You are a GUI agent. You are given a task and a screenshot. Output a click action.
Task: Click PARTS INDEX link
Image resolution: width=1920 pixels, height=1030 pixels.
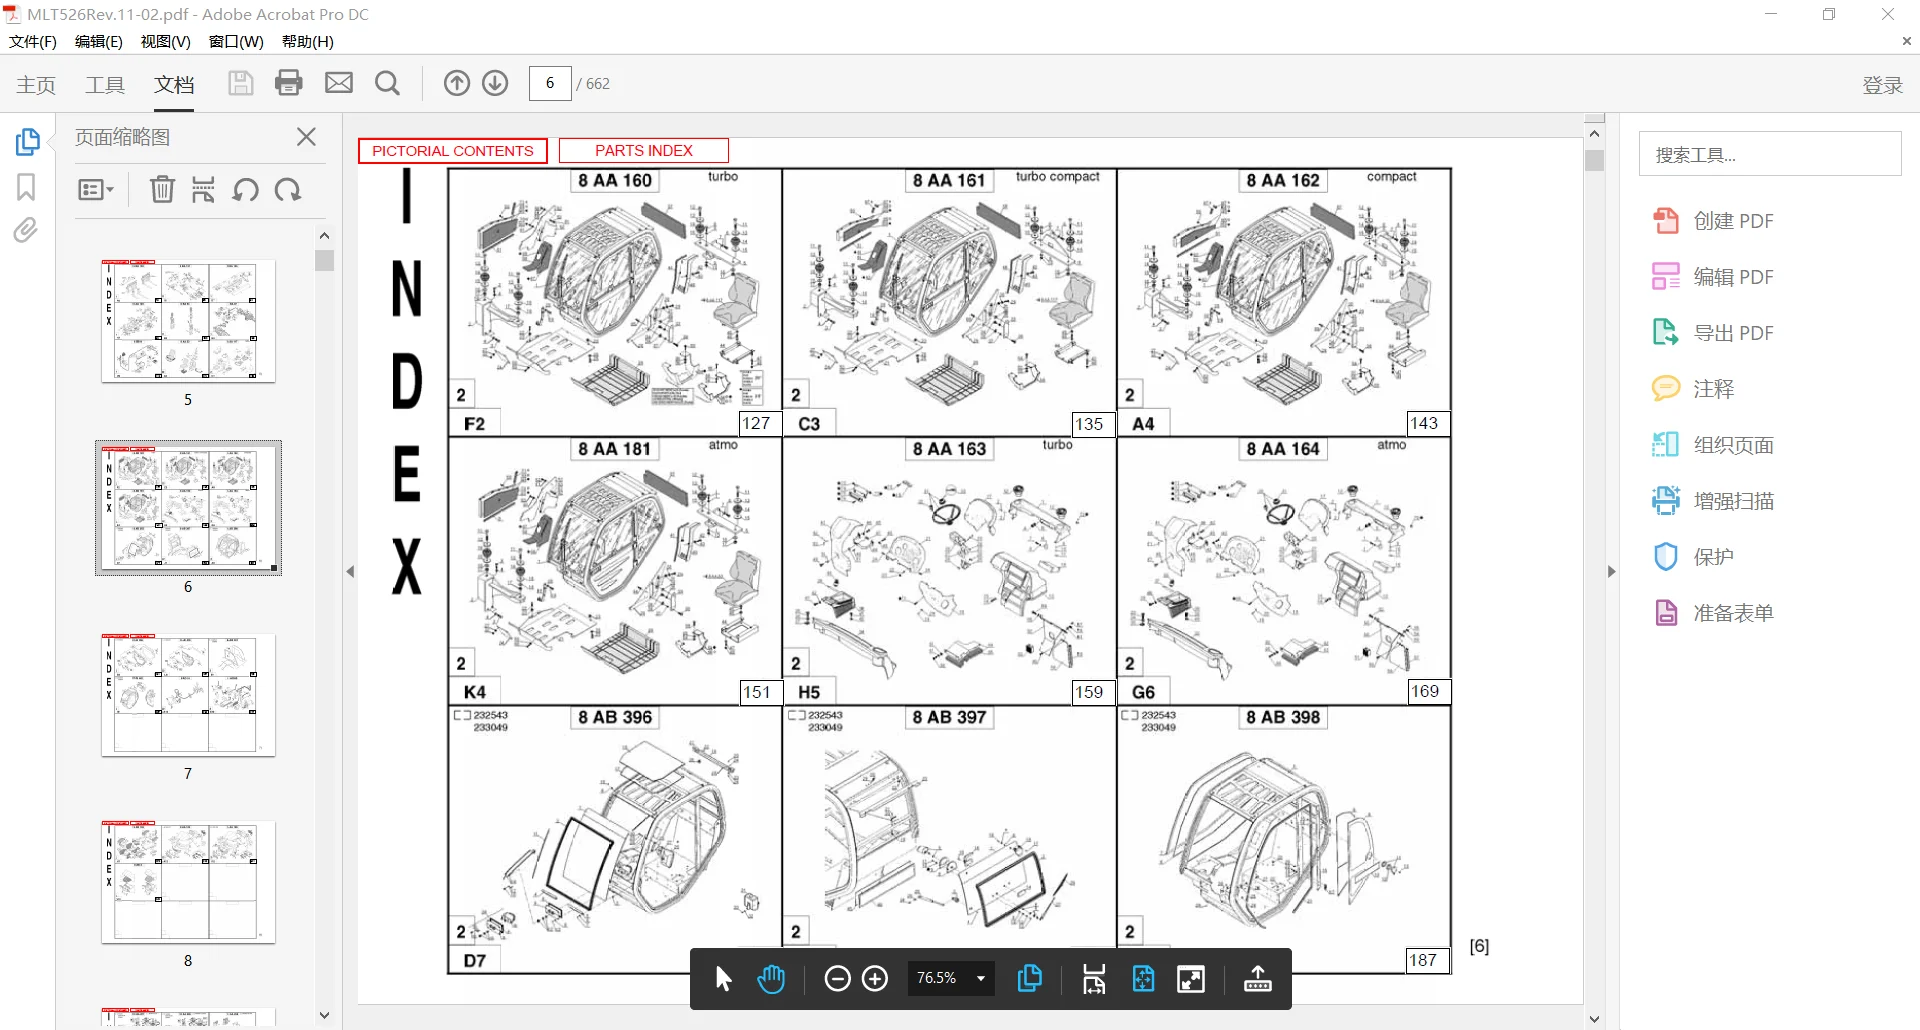644,151
